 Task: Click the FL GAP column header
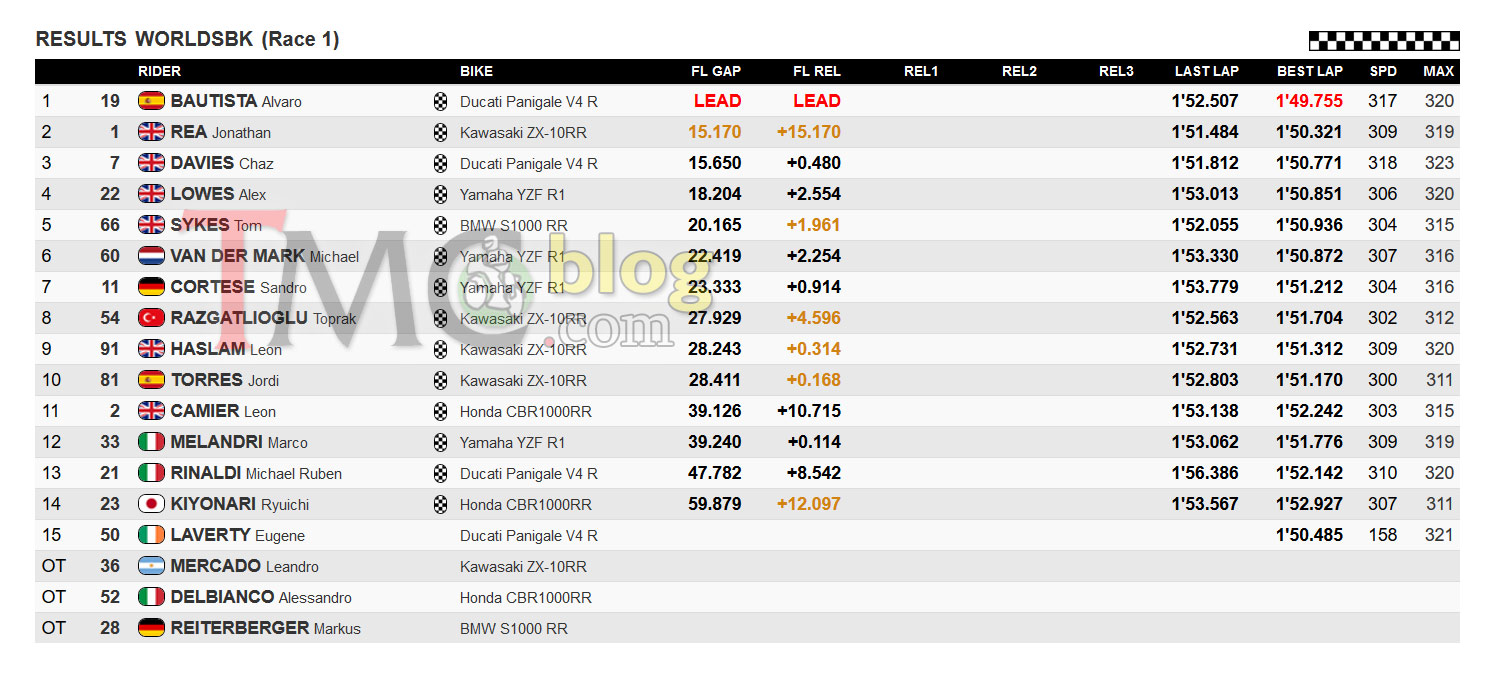[x=716, y=71]
